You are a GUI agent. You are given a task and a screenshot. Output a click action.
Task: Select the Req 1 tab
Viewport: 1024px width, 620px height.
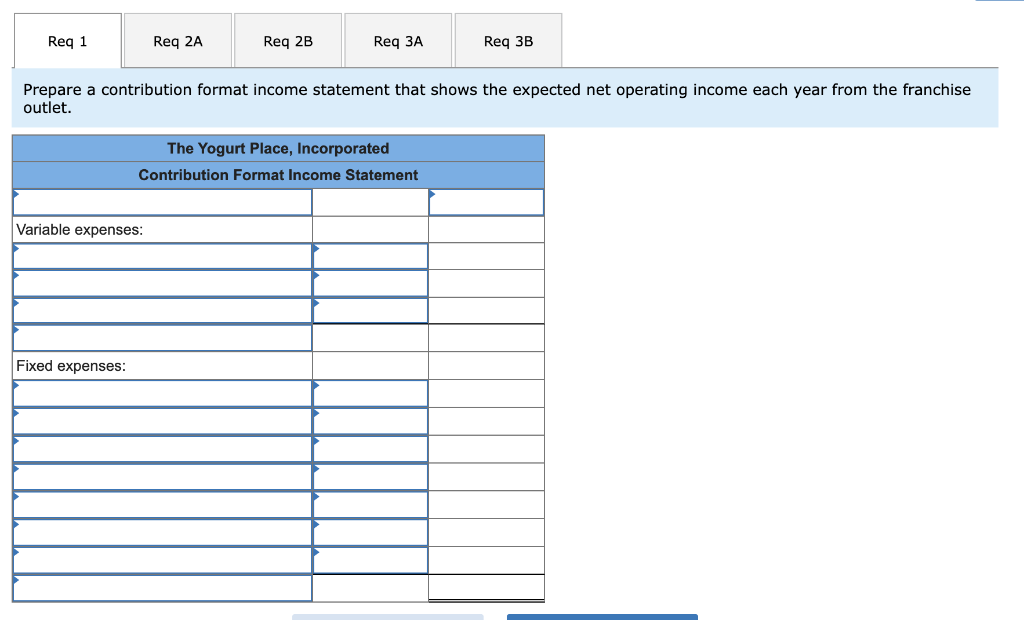(67, 40)
